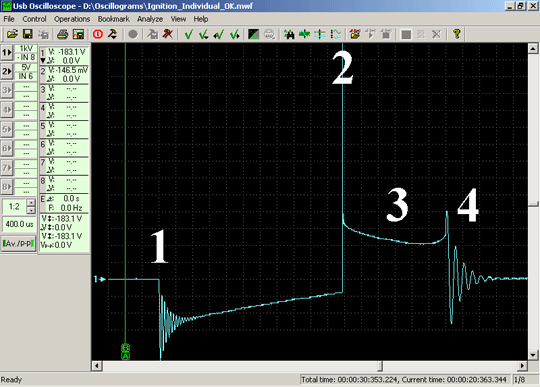Click the Total time readout in status bar
540x387 pixels.
pyautogui.click(x=350, y=379)
